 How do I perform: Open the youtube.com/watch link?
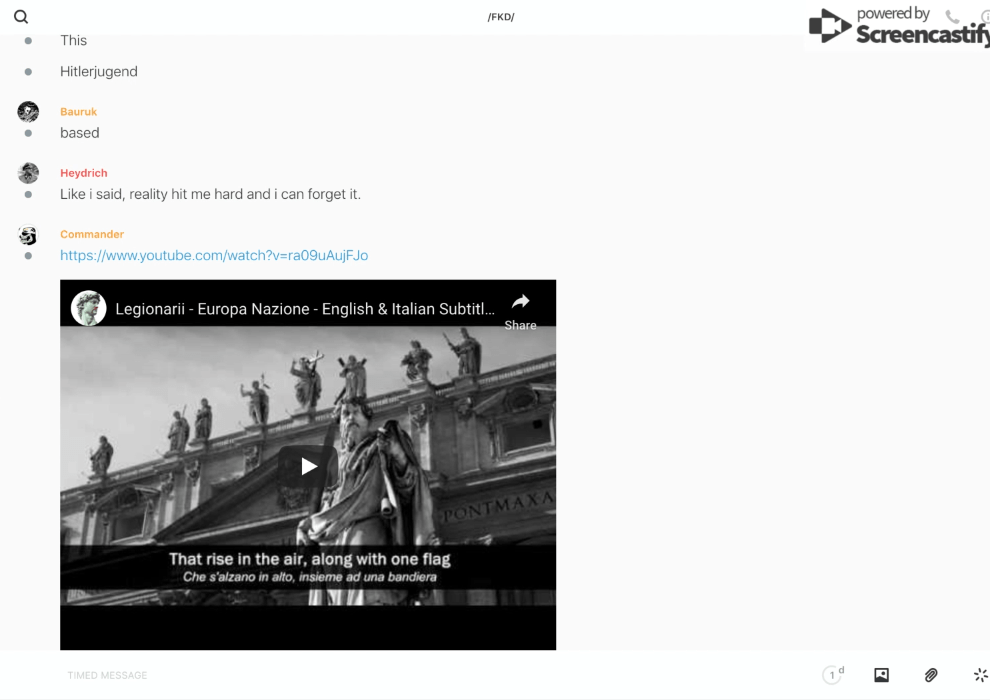[214, 256]
